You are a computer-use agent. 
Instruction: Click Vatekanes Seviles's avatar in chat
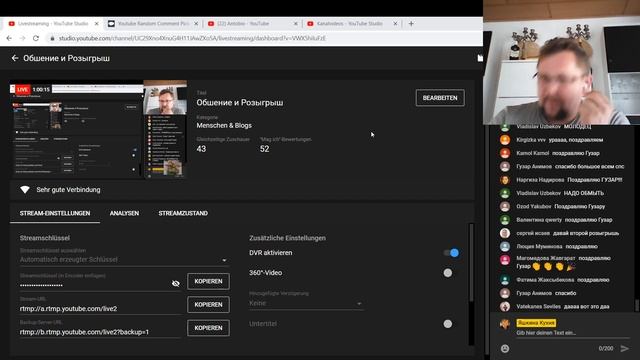[505, 307]
